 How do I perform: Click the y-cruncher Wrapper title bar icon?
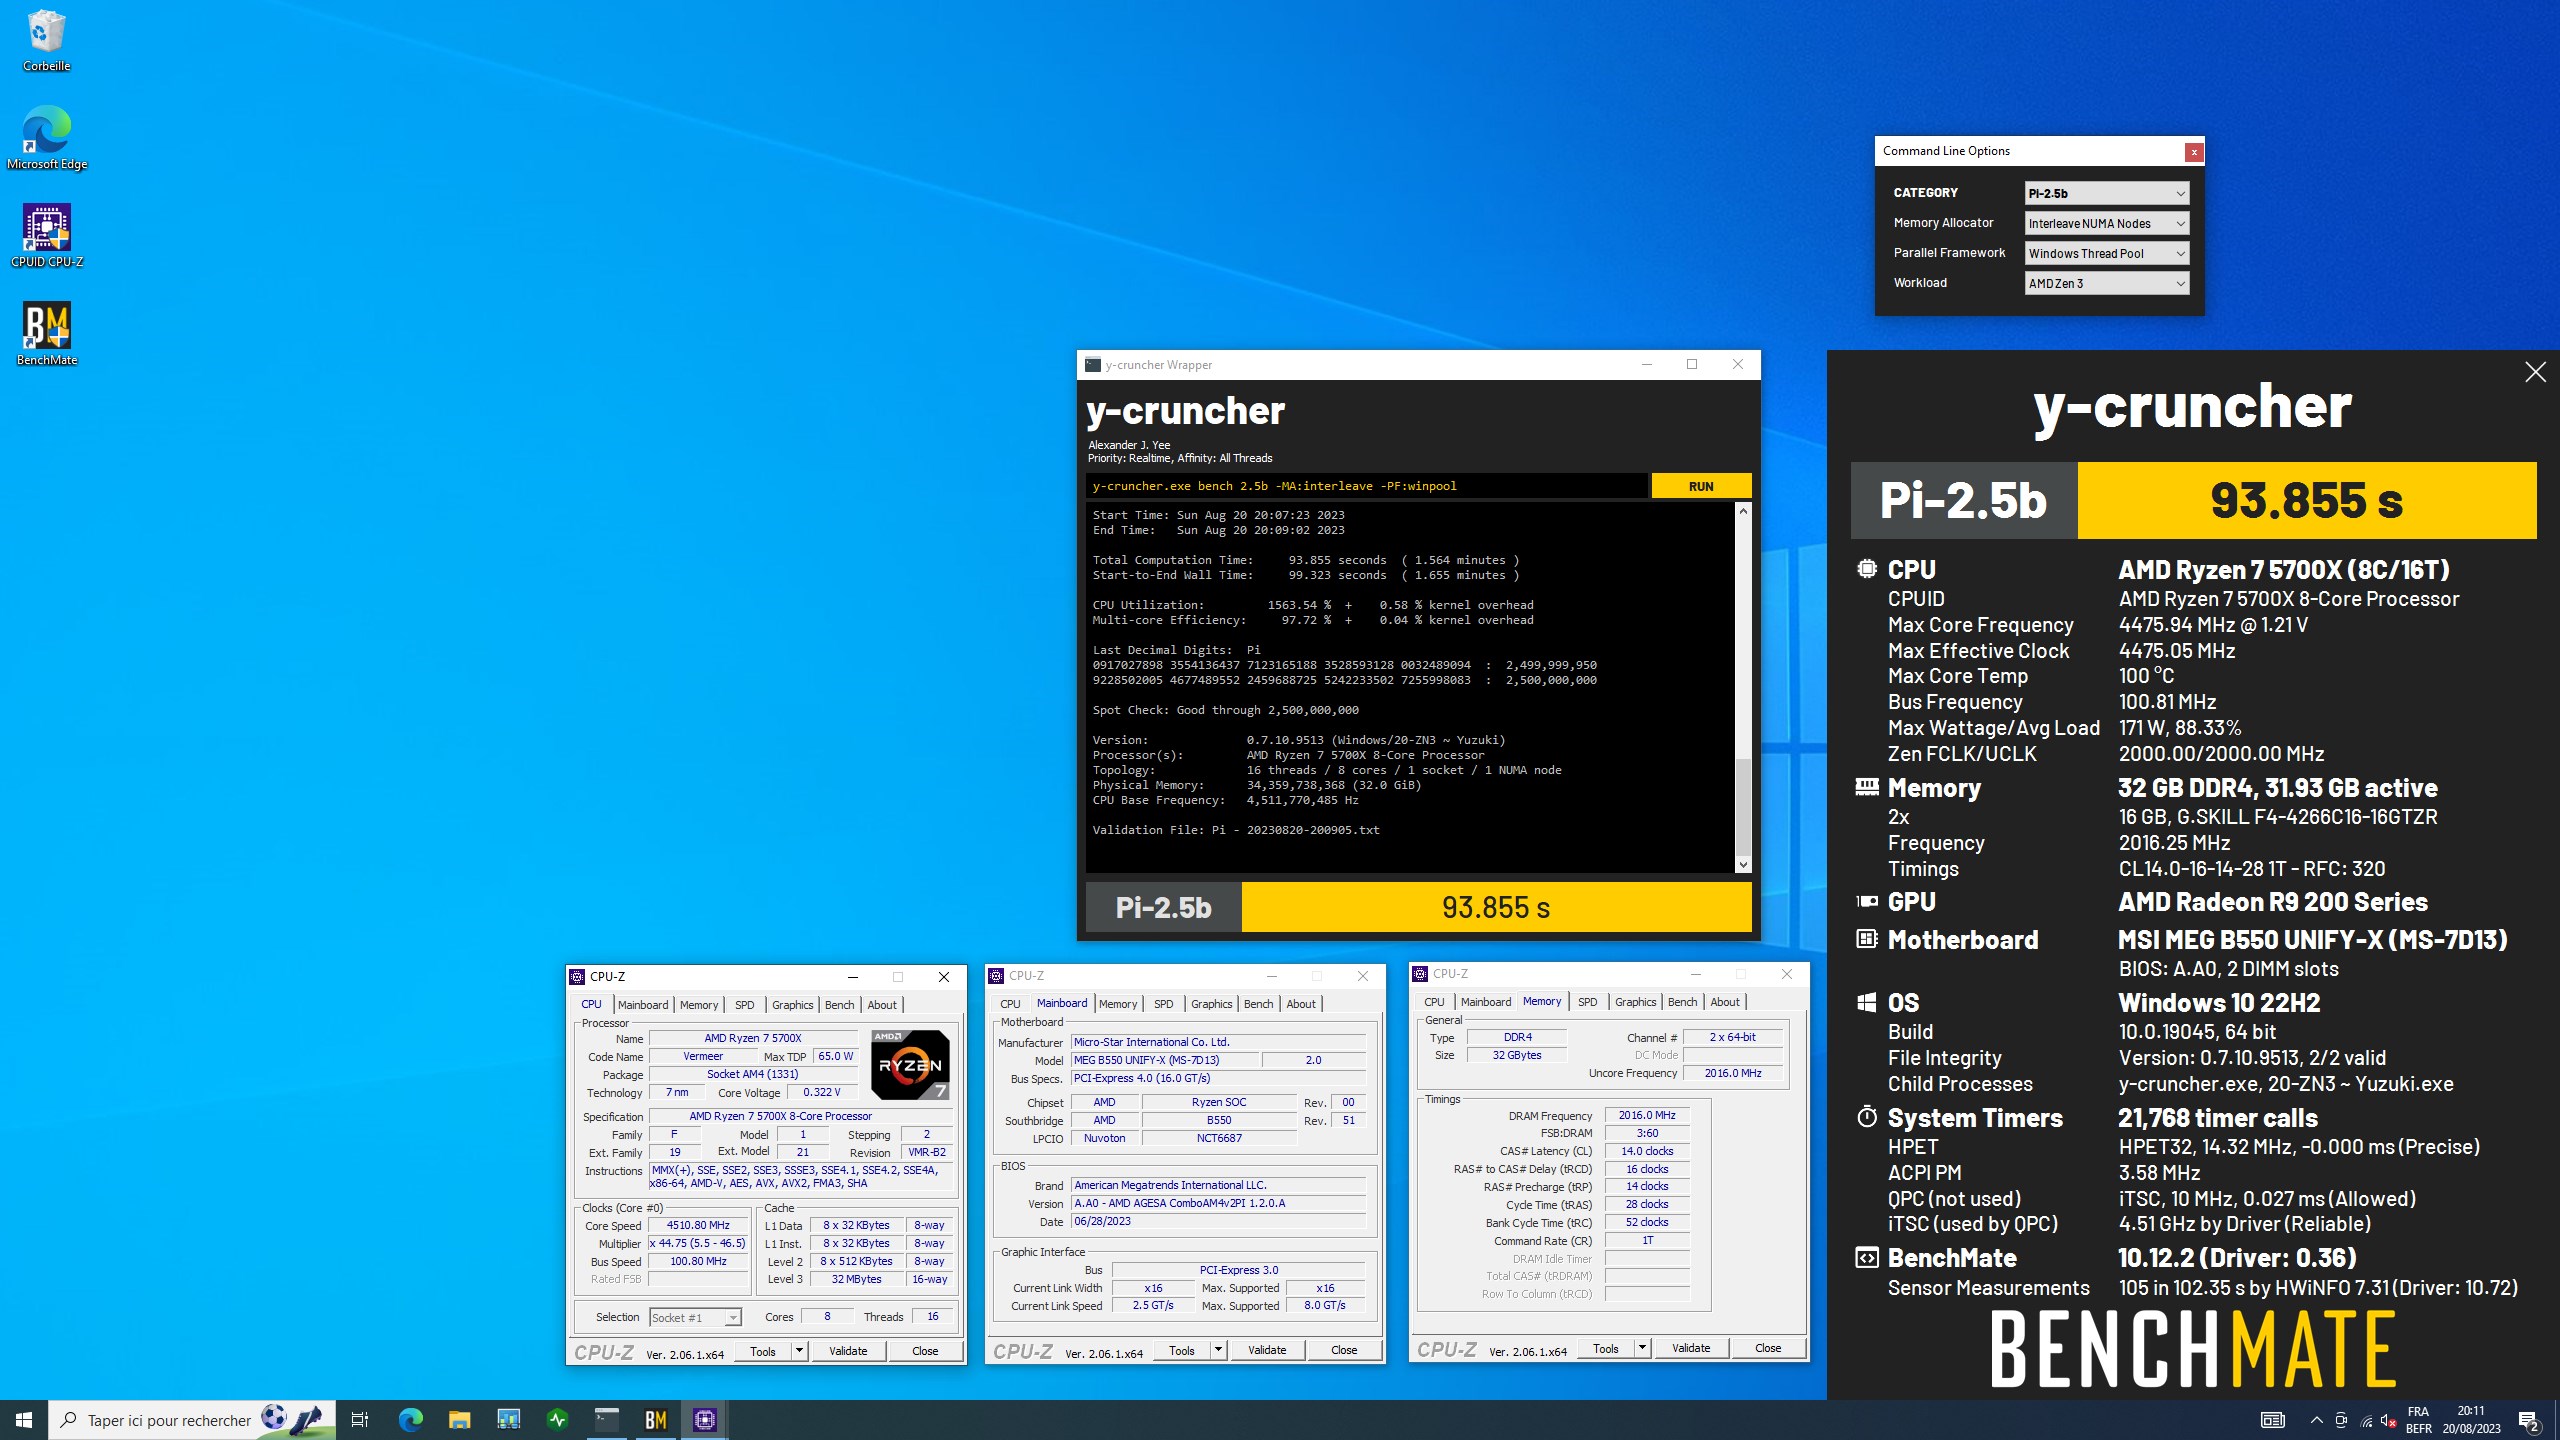1093,365
